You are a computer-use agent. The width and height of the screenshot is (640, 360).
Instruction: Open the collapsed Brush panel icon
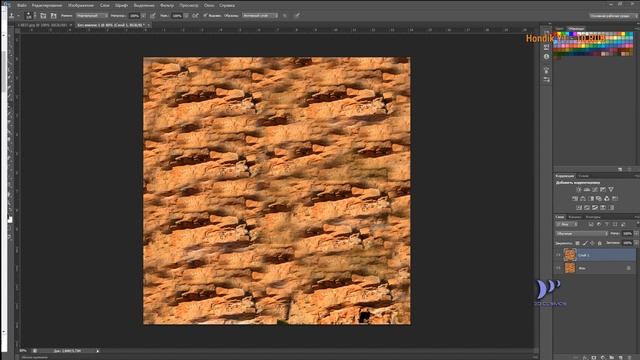547,70
